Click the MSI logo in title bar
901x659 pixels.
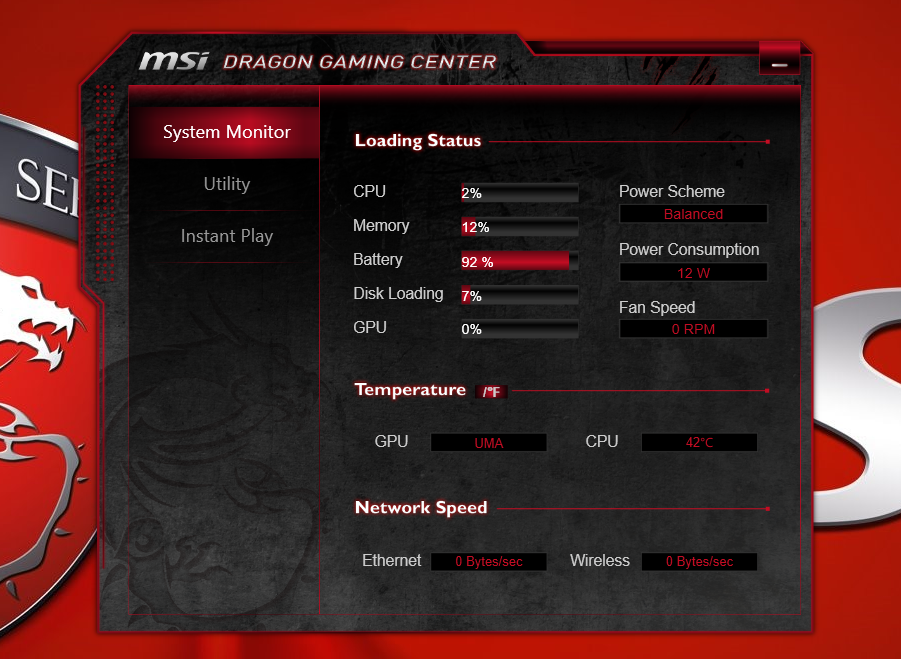pyautogui.click(x=174, y=61)
